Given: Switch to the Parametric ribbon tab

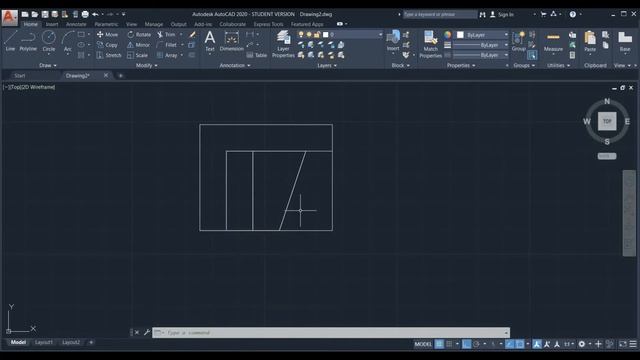Looking at the screenshot, I should (106, 24).
